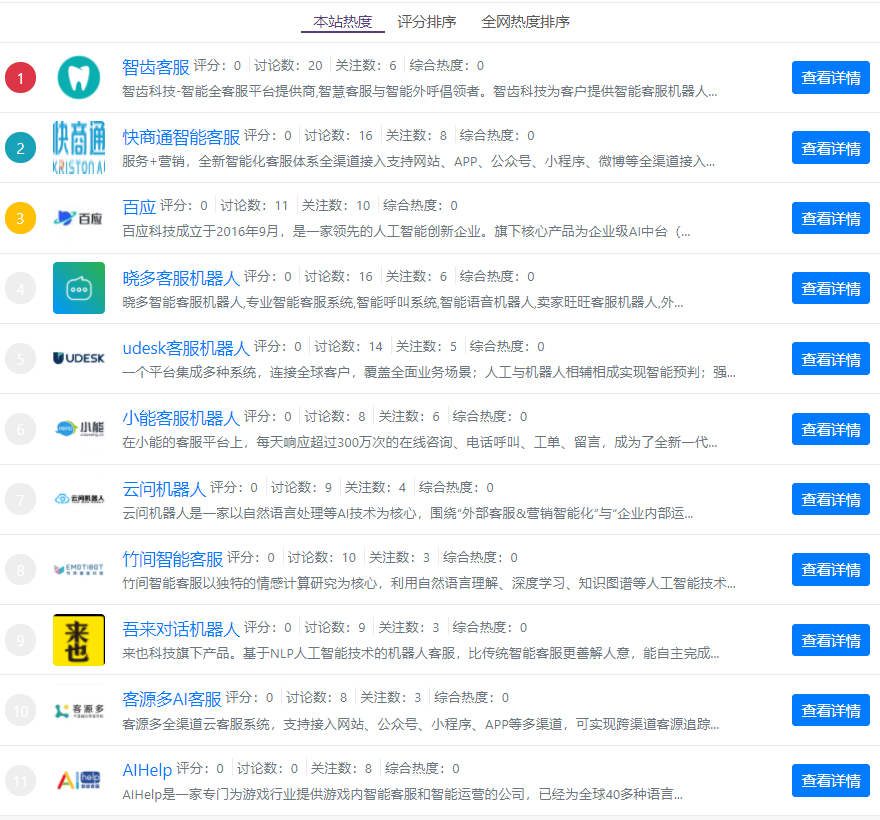Screen dimensions: 880x820
Task: Click 综合热度: 0 on 吾来对话机器人 row
Action: pyautogui.click(x=490, y=628)
